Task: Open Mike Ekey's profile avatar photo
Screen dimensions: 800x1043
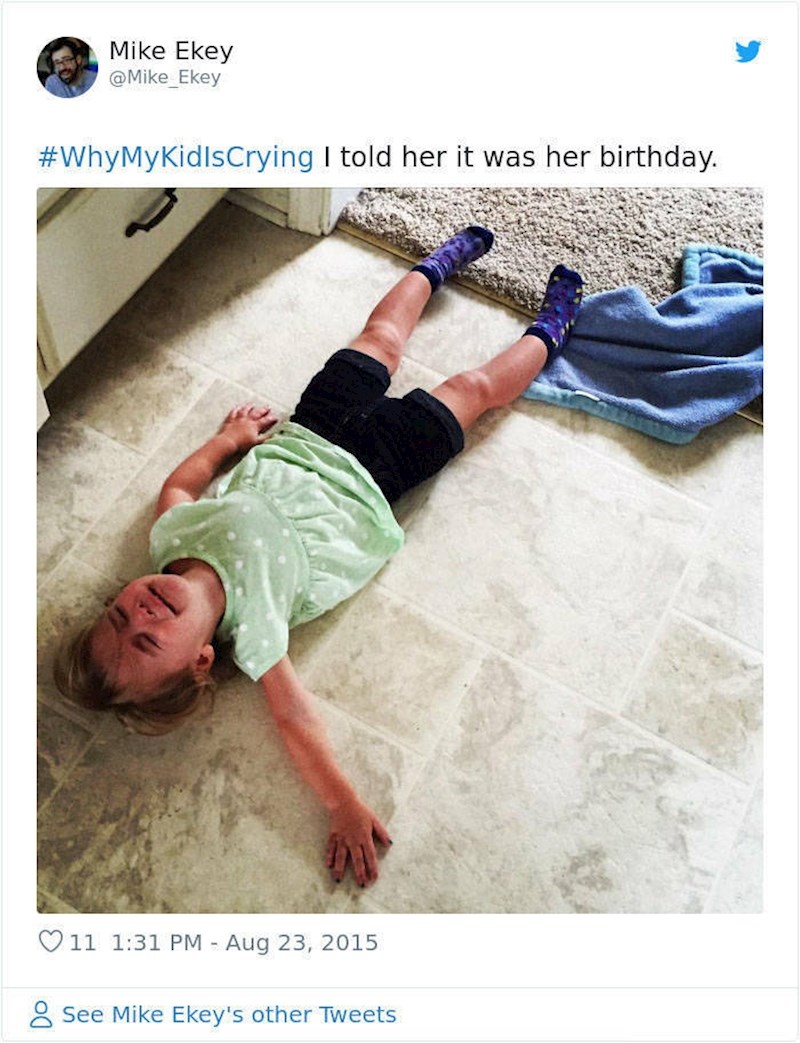Action: tap(67, 67)
